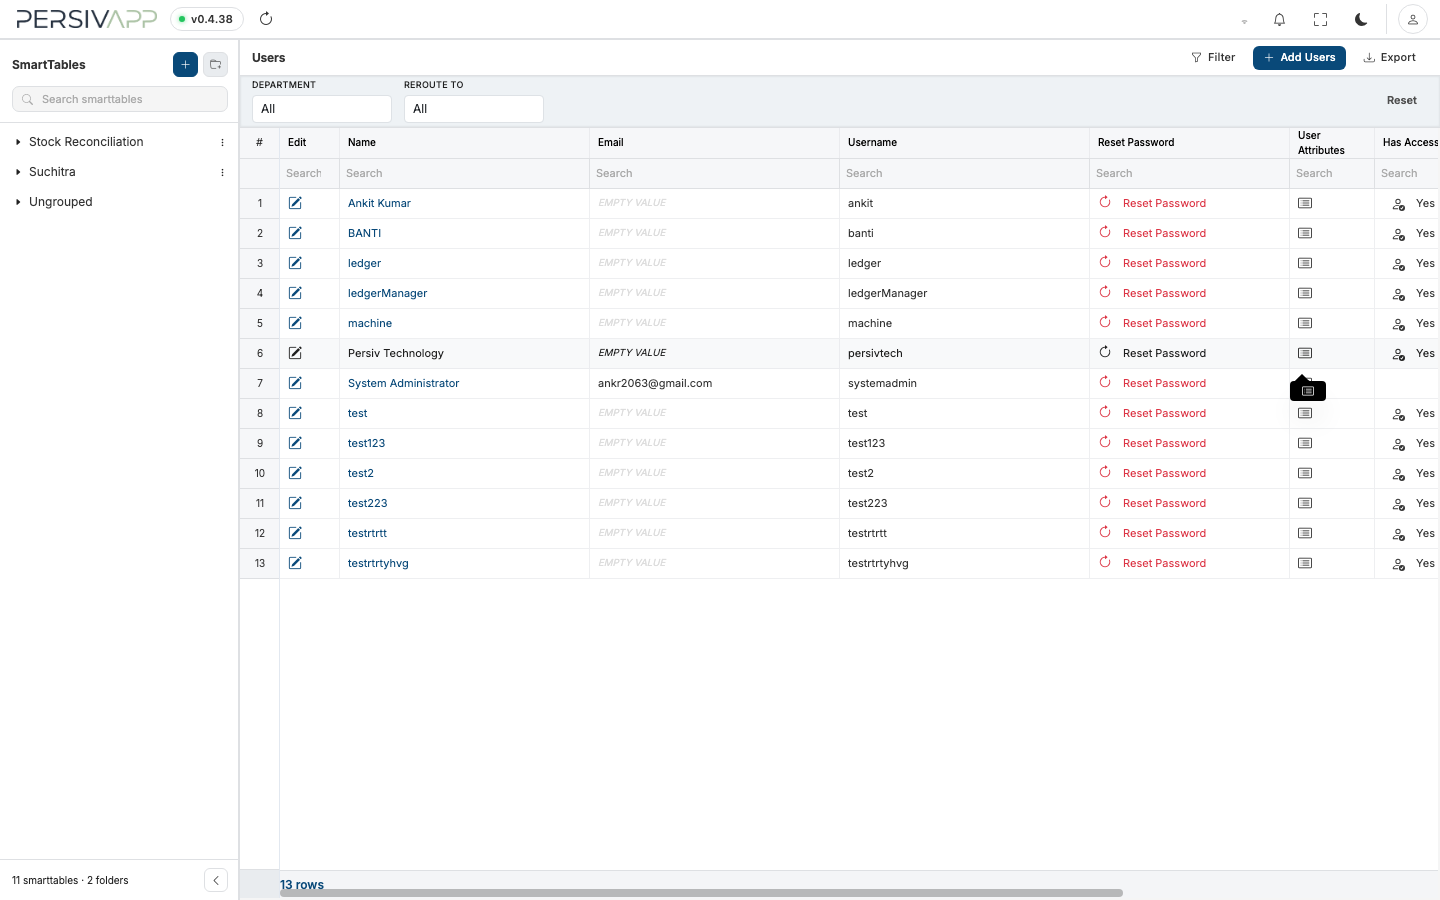Click edit icon for ledger user
The image size is (1440, 900).
[x=295, y=263]
